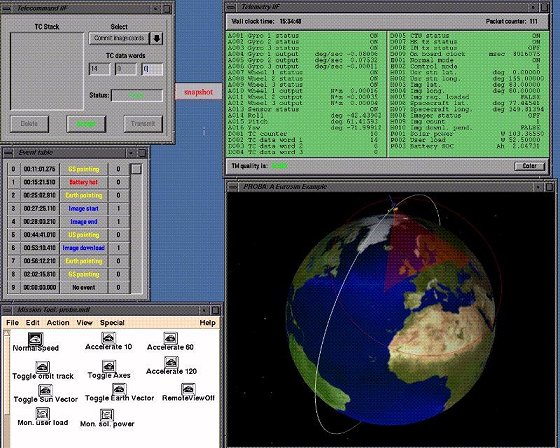The width and height of the screenshot is (560, 448).
Task: Open the Edit menu in Mission Tool
Action: (x=32, y=323)
